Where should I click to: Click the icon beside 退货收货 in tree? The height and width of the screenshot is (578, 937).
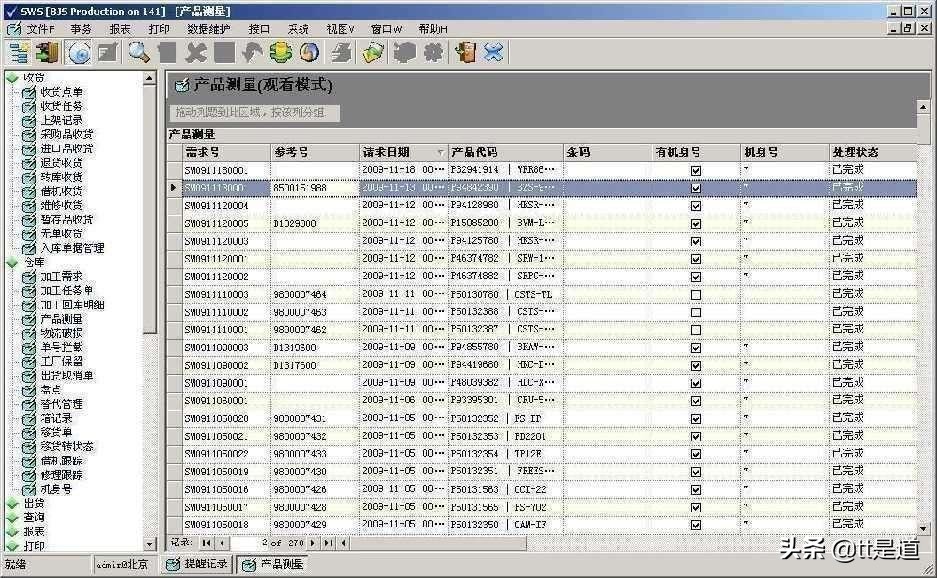pyautogui.click(x=29, y=163)
